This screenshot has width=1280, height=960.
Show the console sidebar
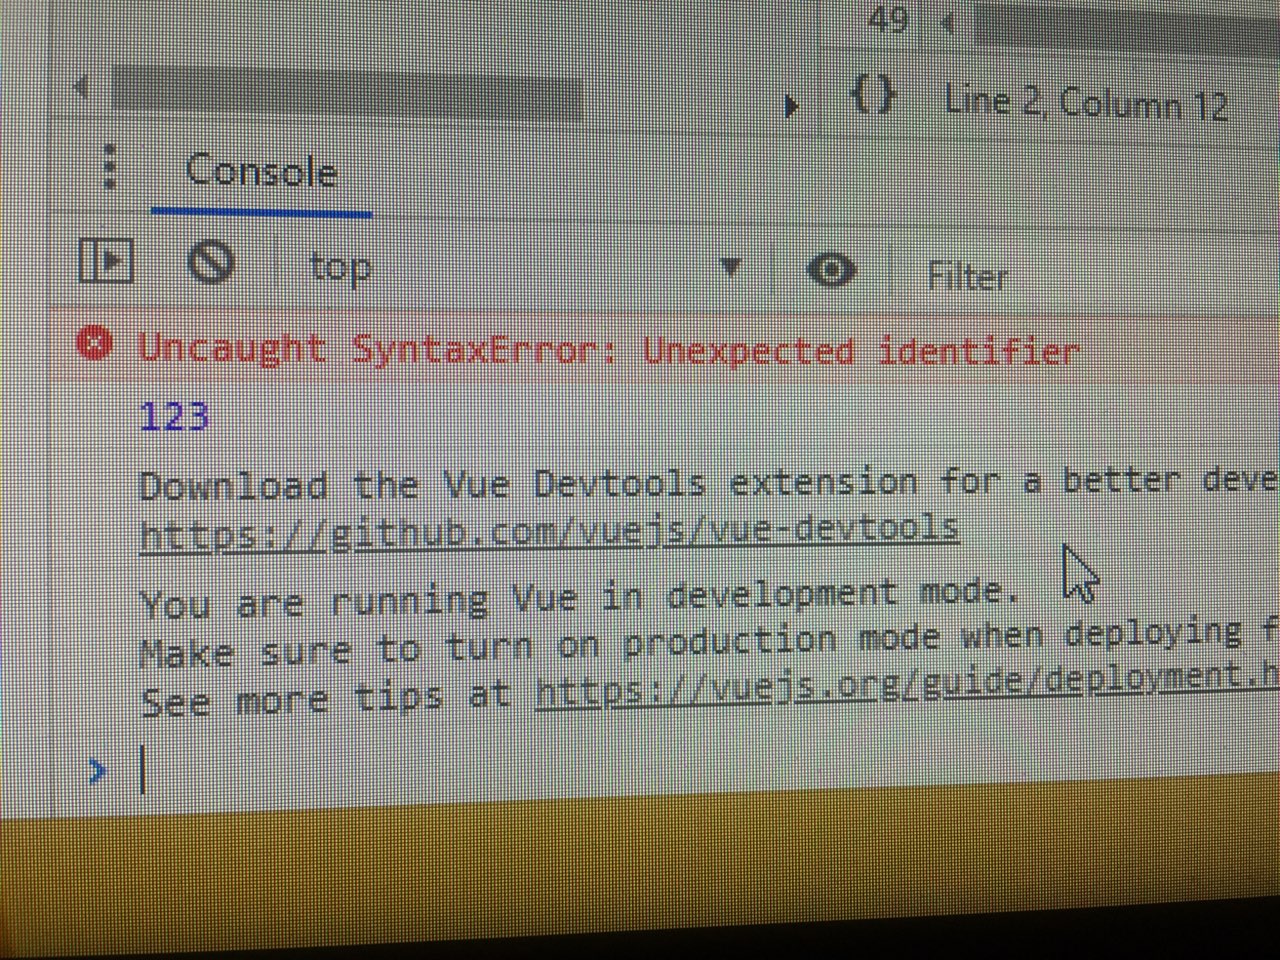[x=106, y=261]
